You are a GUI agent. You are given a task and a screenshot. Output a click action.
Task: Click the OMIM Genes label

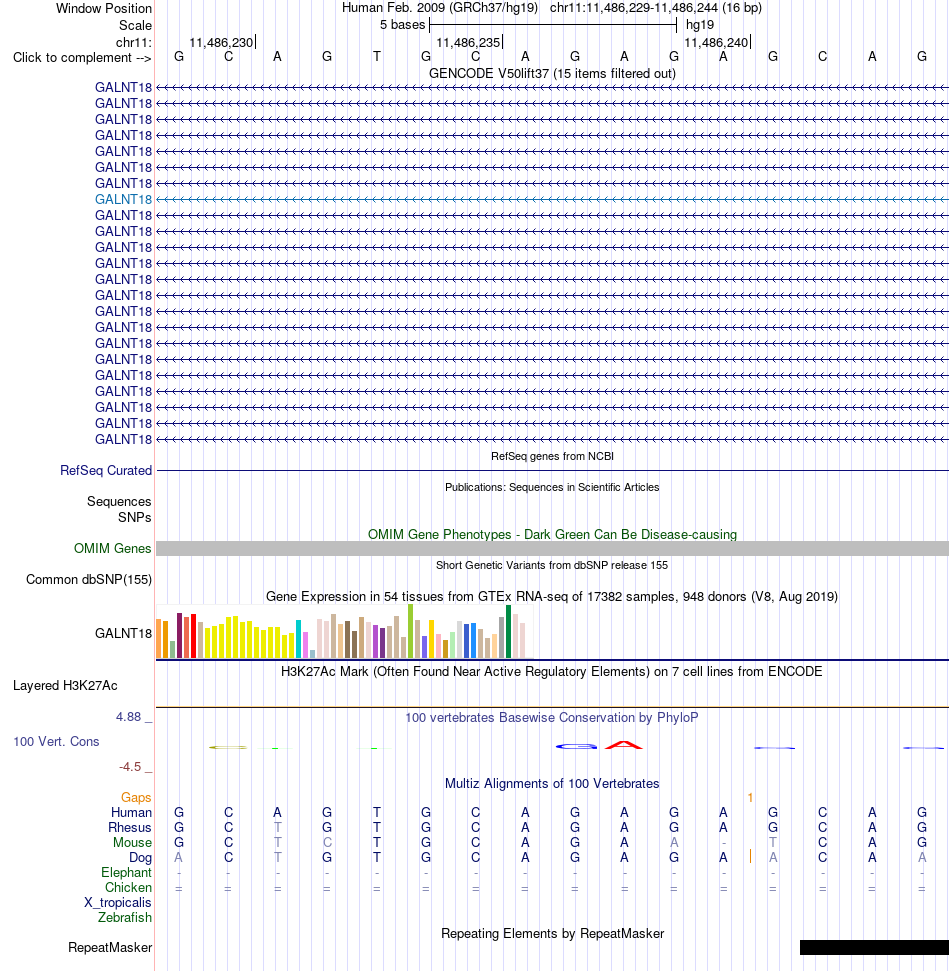[112, 549]
